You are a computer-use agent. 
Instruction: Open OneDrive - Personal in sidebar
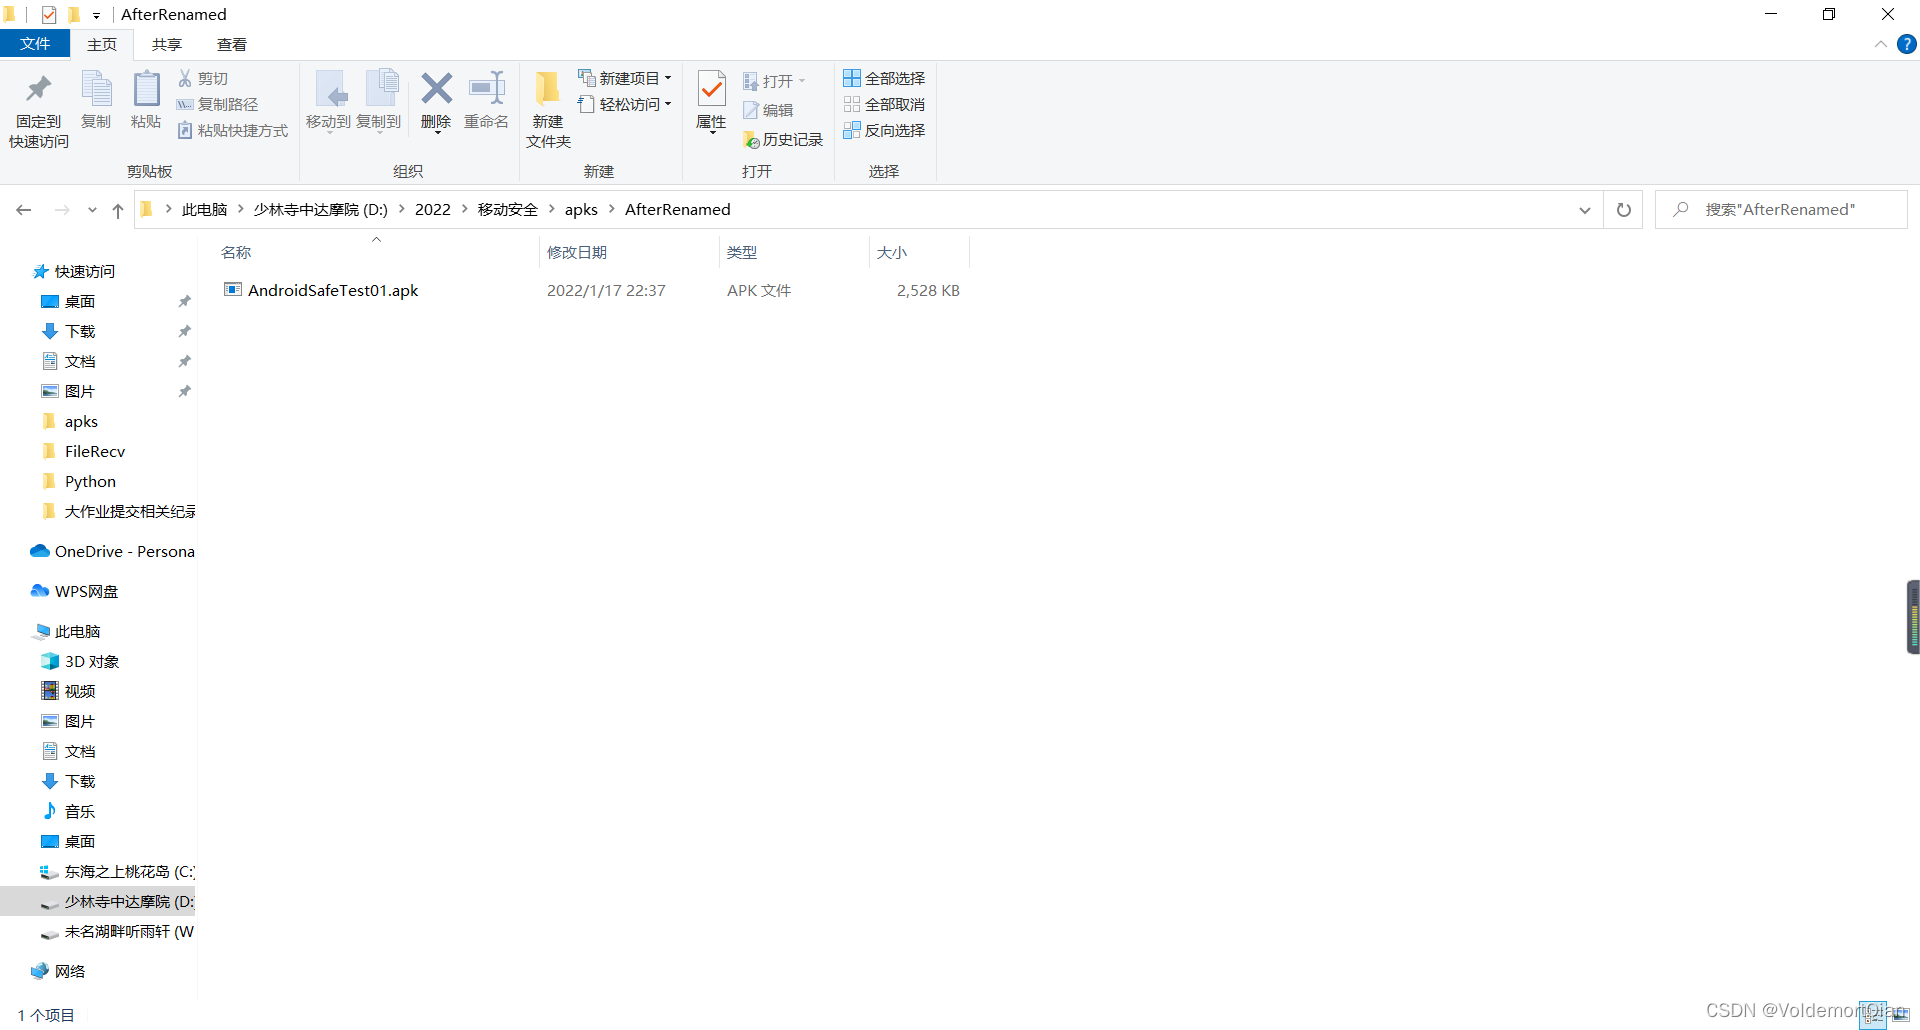[112, 551]
